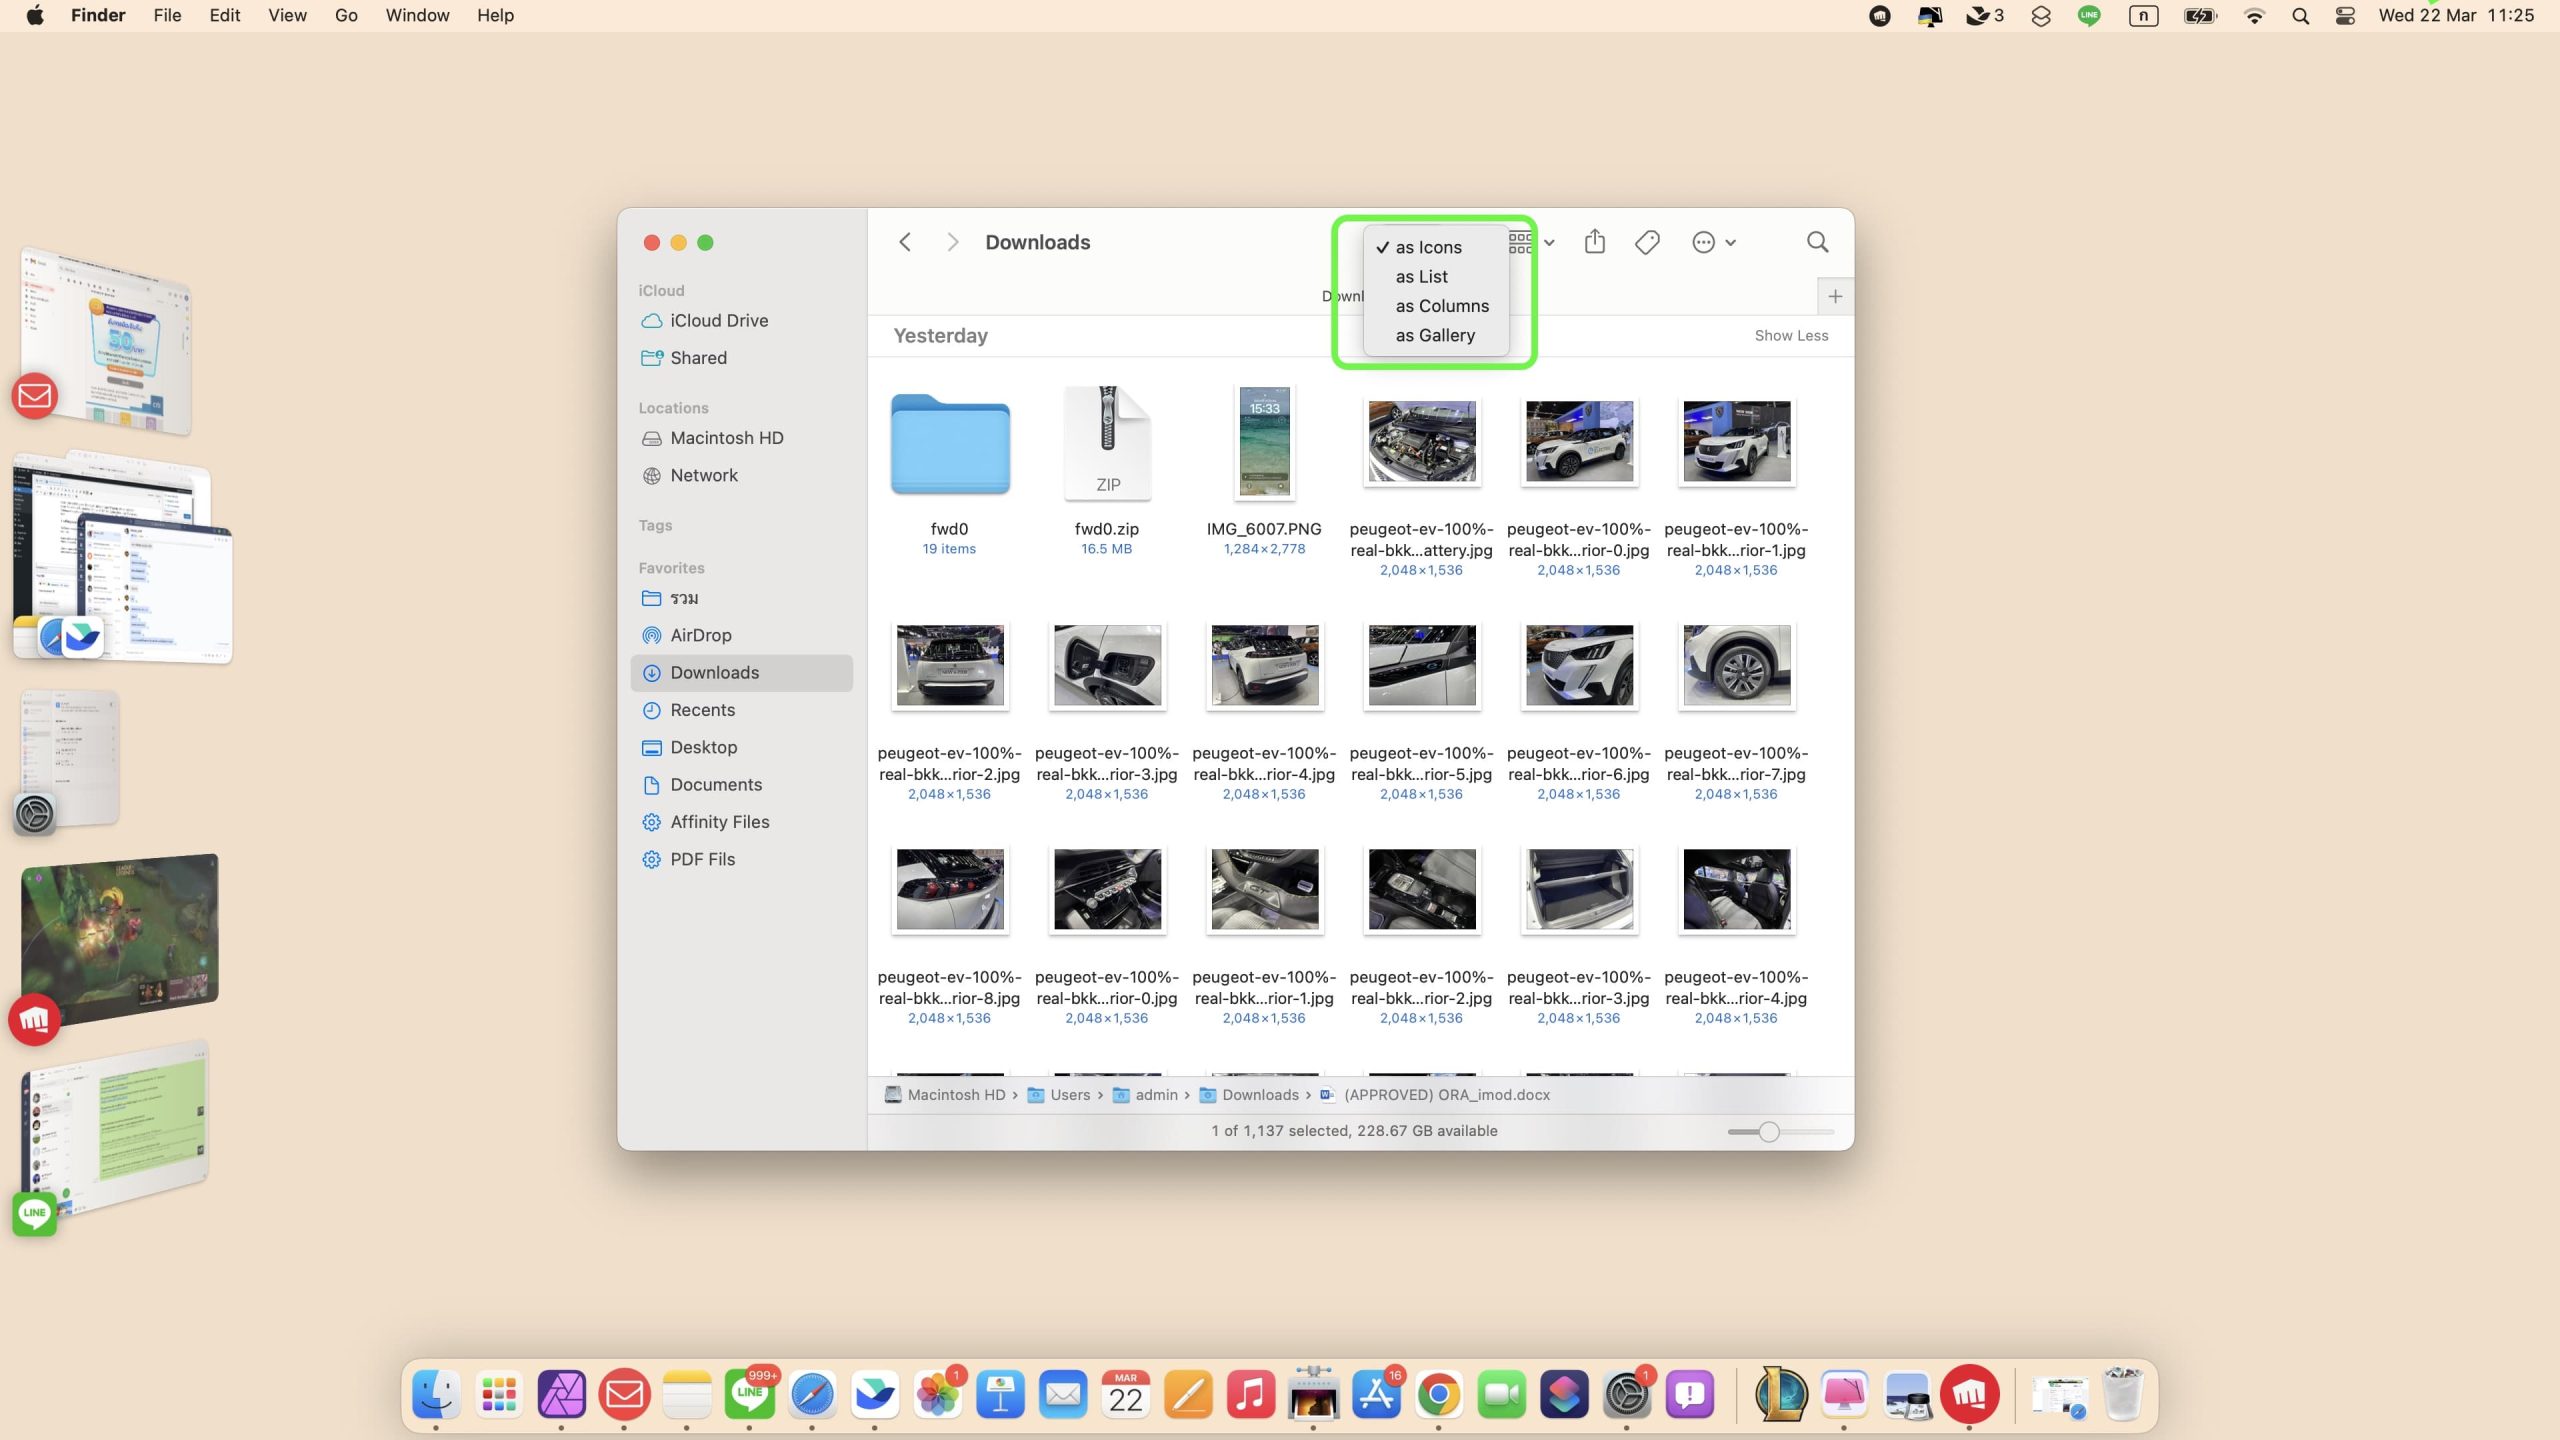This screenshot has height=1440, width=2560.
Task: Open iCloud Drive in the sidebar
Action: click(x=718, y=320)
